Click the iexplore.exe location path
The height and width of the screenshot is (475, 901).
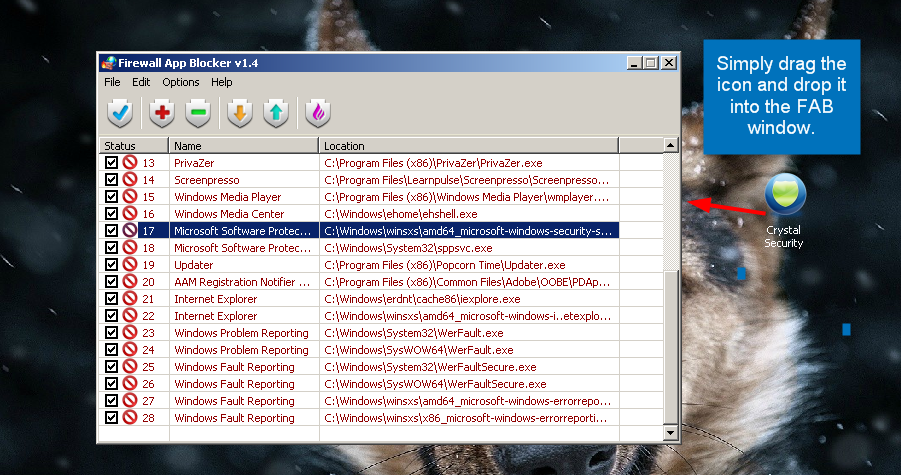(422, 299)
